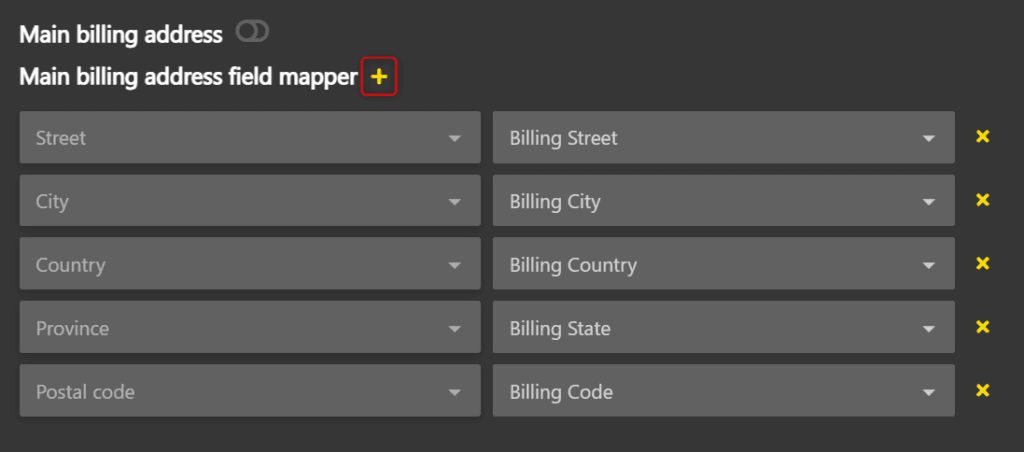Click the arrow in Billing Code dropdown
The height and width of the screenshot is (452, 1024).
coord(929,392)
